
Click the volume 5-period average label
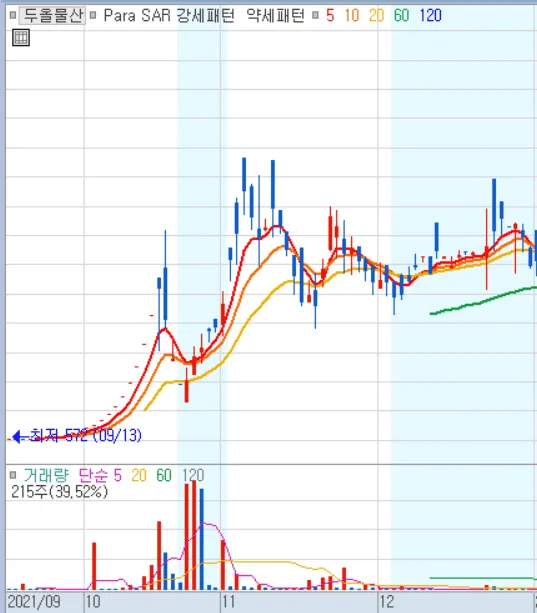point(118,475)
